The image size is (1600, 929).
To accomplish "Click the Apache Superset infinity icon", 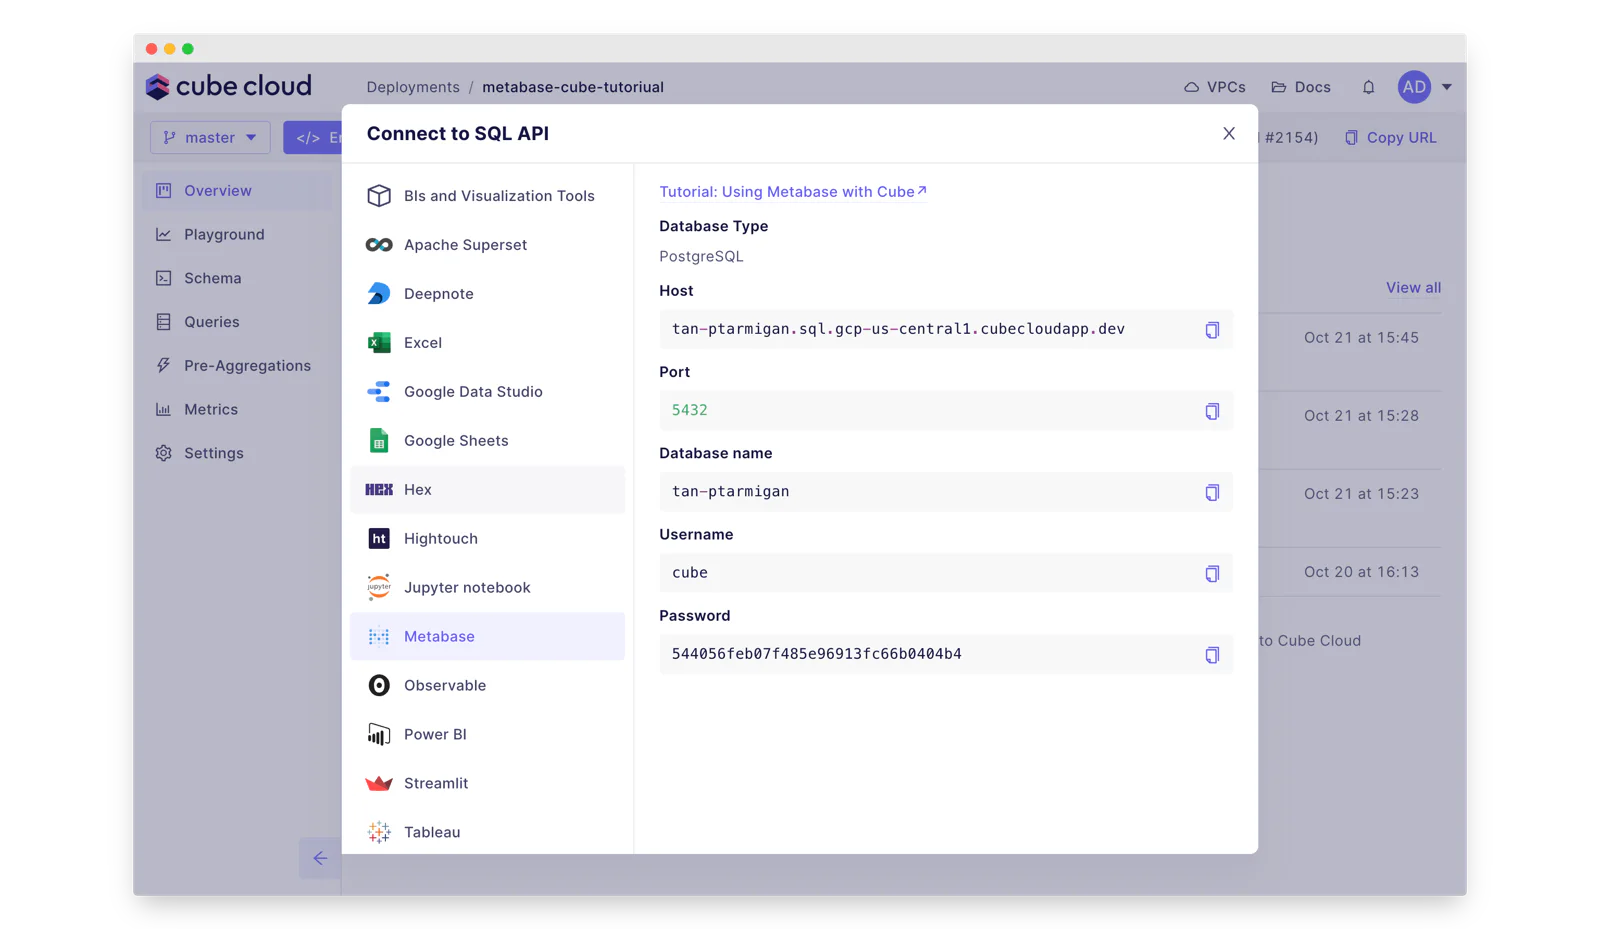I will [x=379, y=245].
